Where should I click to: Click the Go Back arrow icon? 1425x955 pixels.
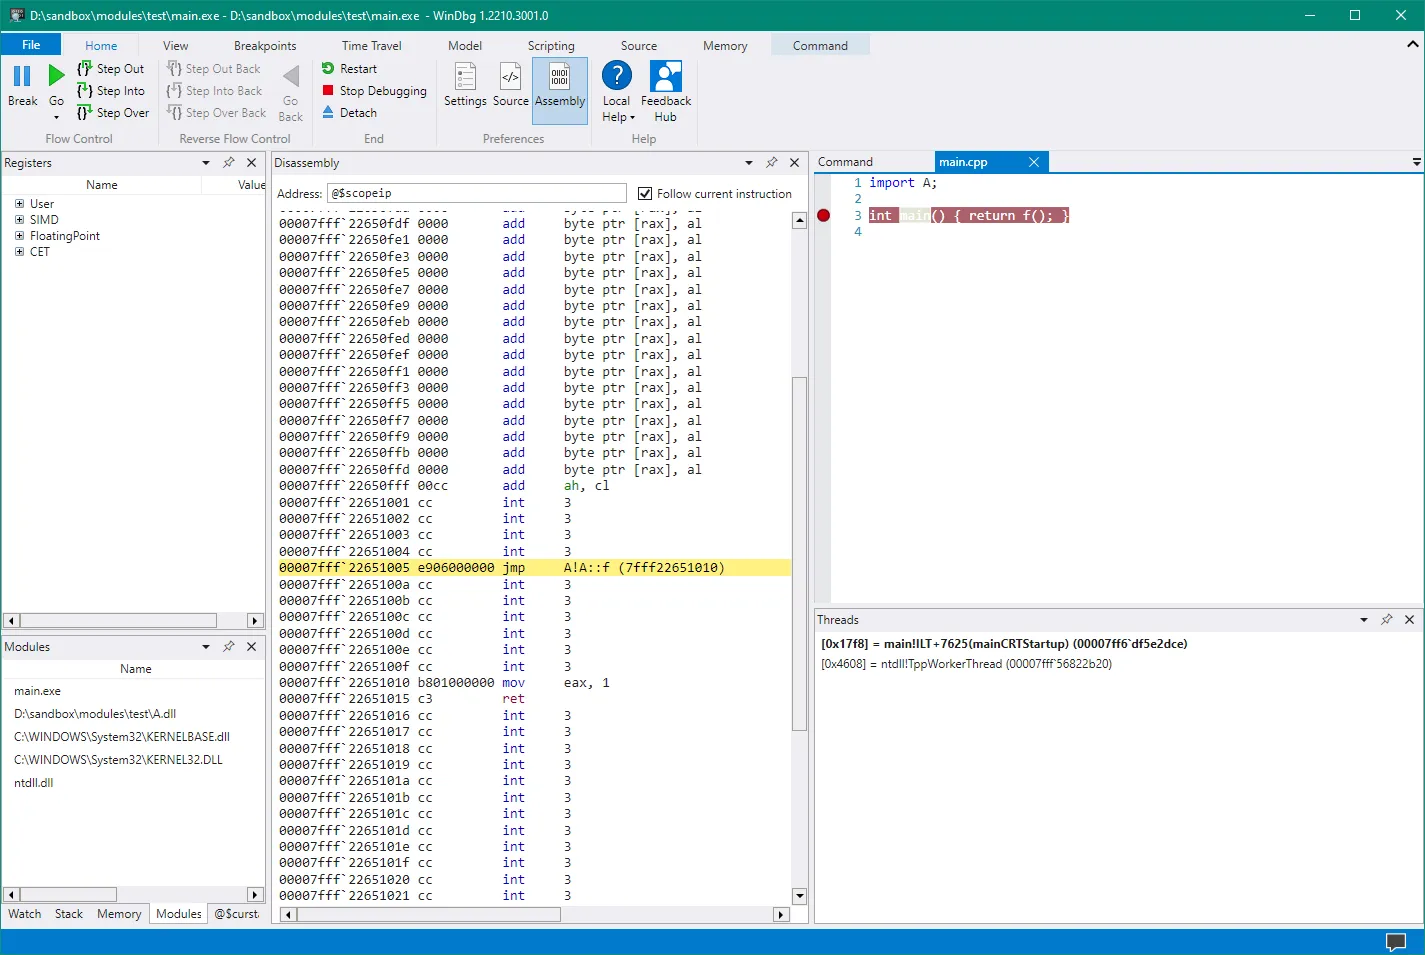pyautogui.click(x=291, y=77)
